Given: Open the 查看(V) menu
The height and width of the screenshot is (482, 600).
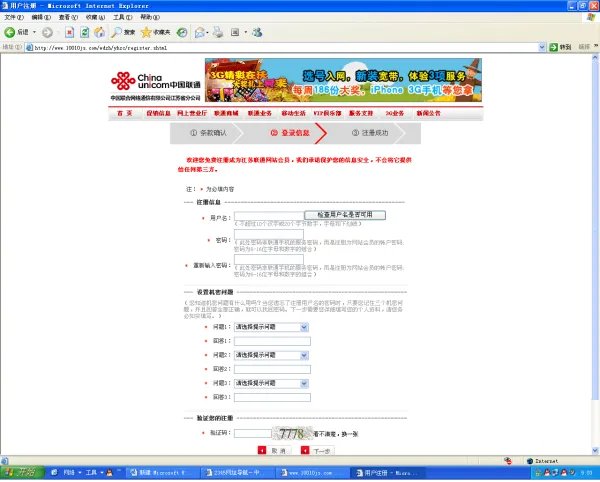Looking at the screenshot, I should coord(68,17).
